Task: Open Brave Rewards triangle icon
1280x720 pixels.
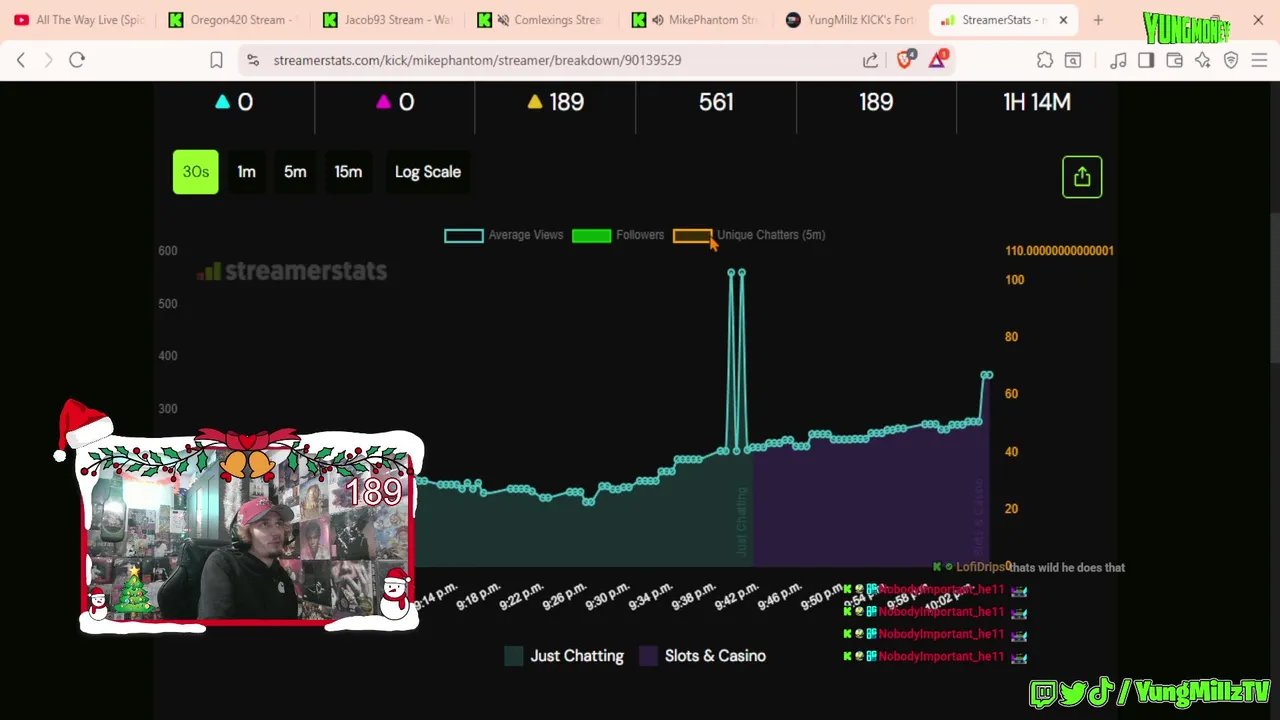Action: pyautogui.click(x=937, y=59)
